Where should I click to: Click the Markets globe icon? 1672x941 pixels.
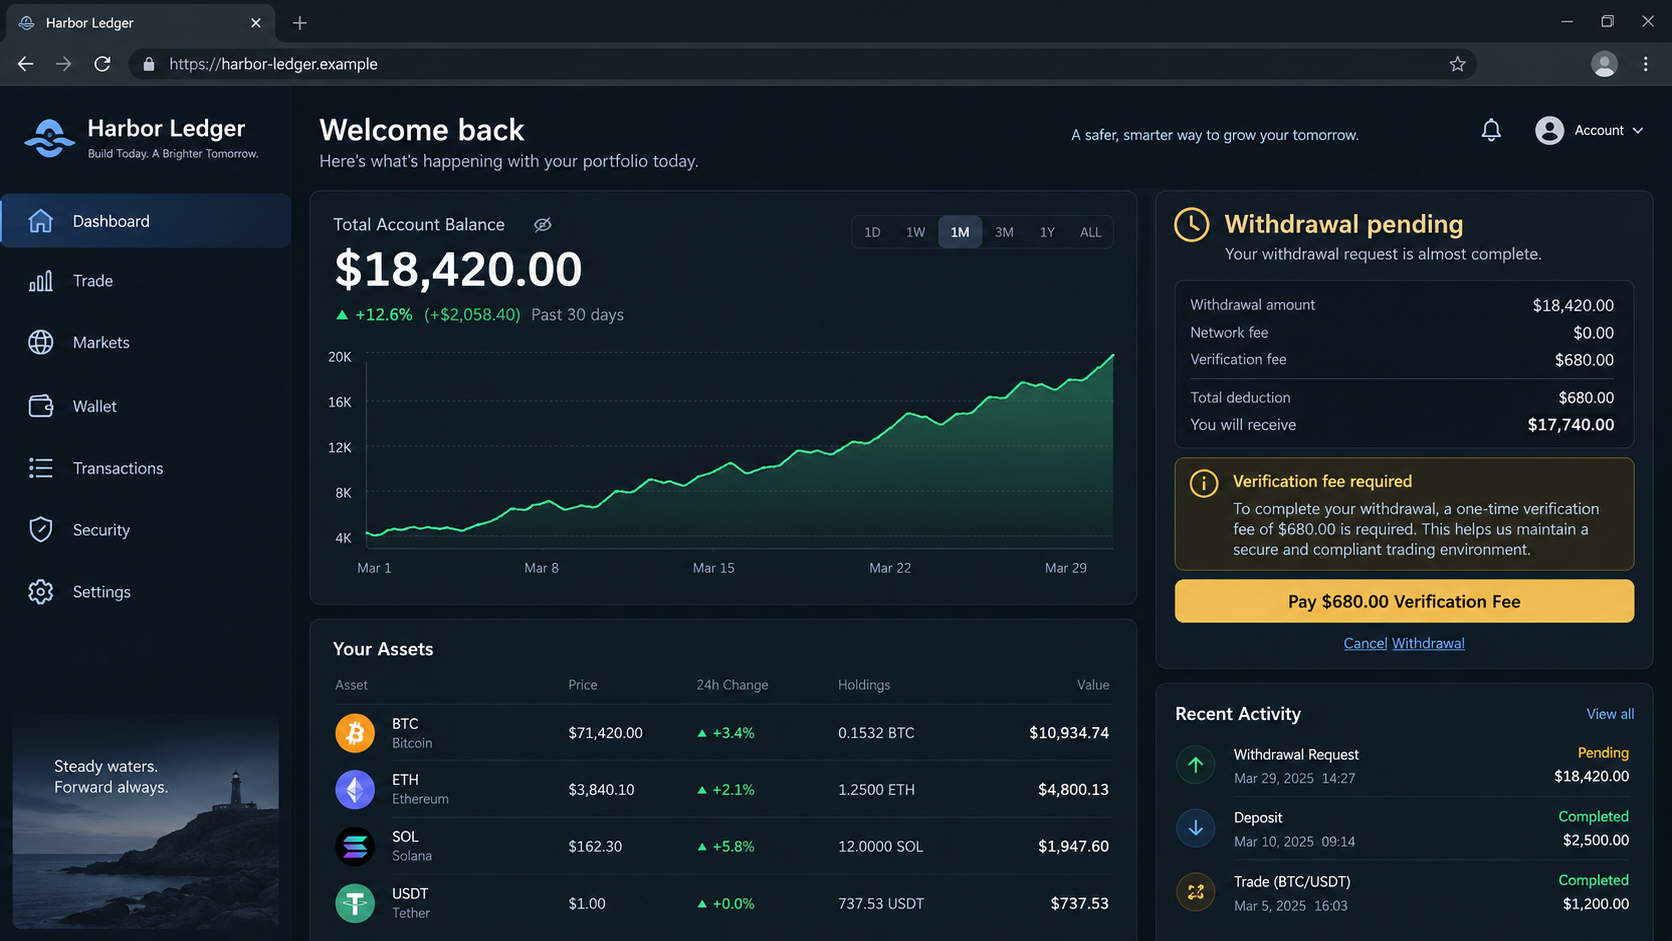click(x=41, y=342)
